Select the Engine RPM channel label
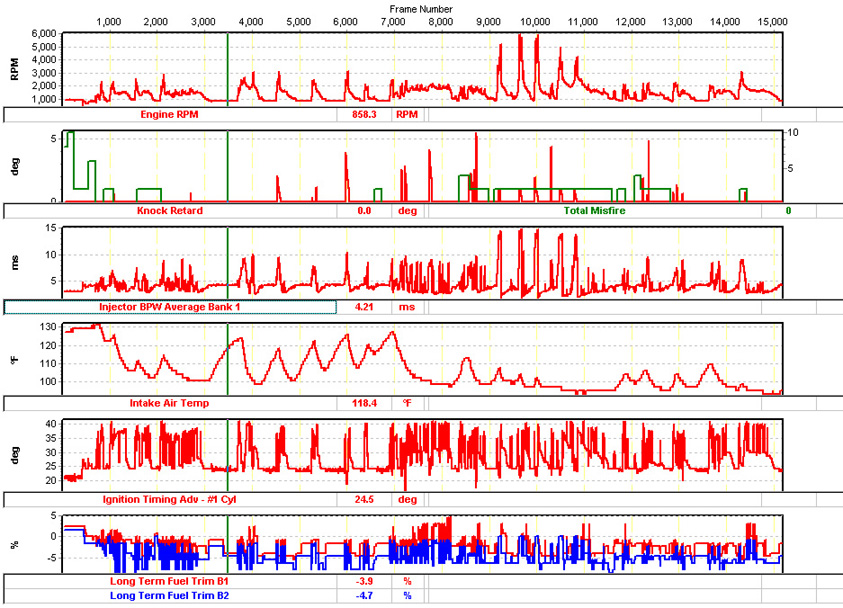The image size is (843, 608). (x=170, y=115)
